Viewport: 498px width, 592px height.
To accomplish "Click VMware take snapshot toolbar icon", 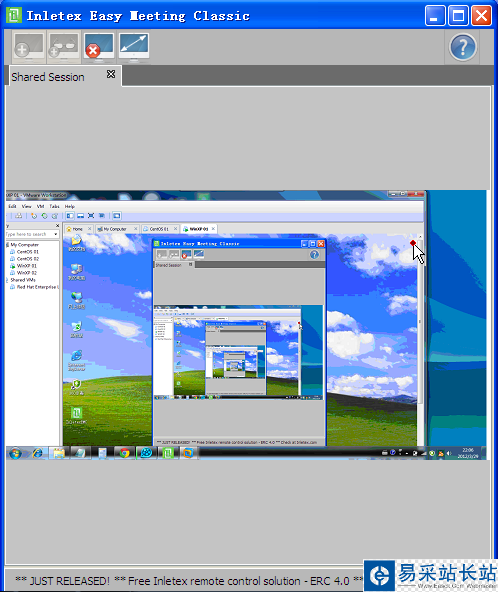I will coord(34,216).
